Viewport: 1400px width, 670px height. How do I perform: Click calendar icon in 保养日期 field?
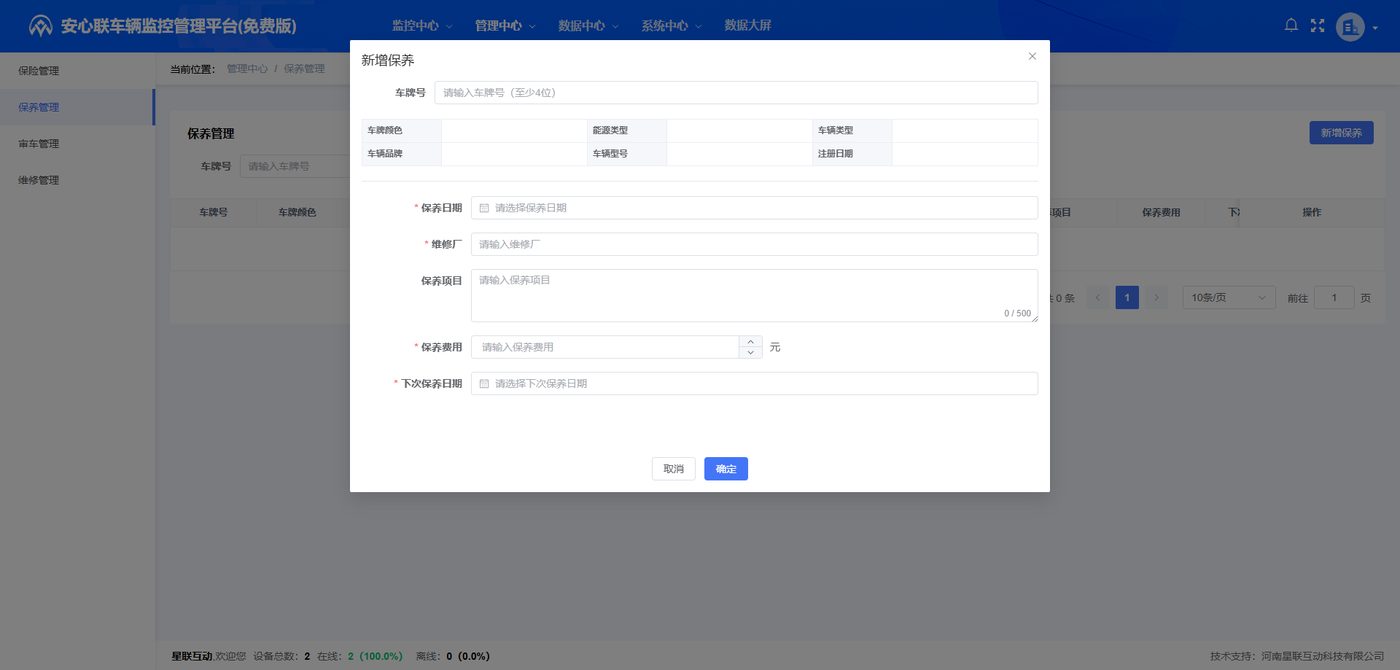click(484, 208)
